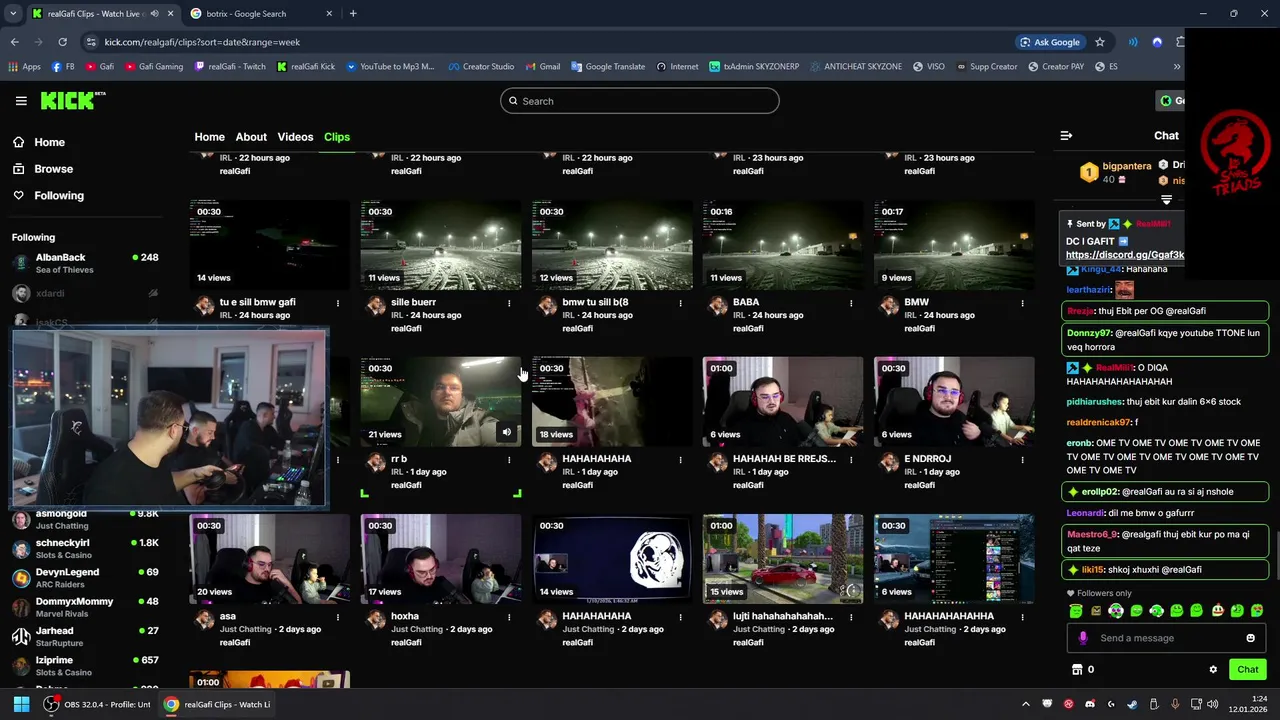
Task: Switch to the Videos channel tab
Action: coord(295,137)
